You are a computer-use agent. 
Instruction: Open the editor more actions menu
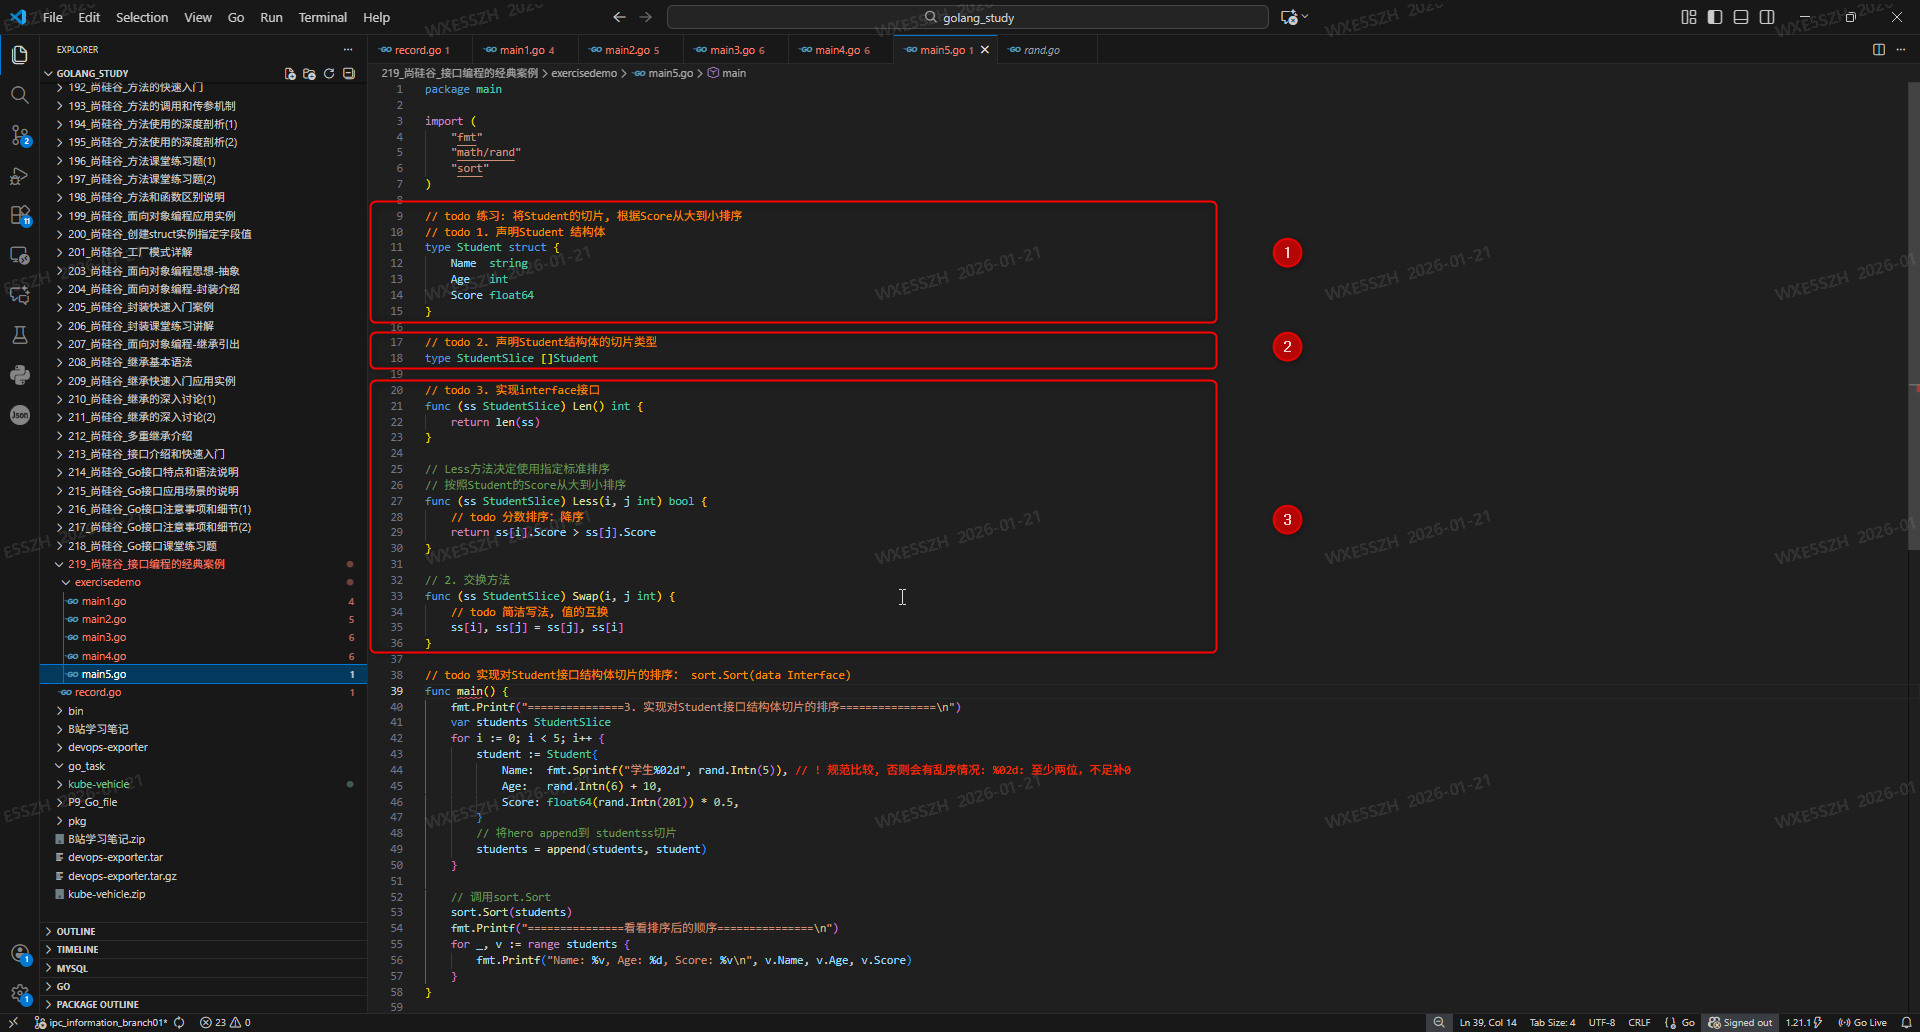[x=1901, y=49]
